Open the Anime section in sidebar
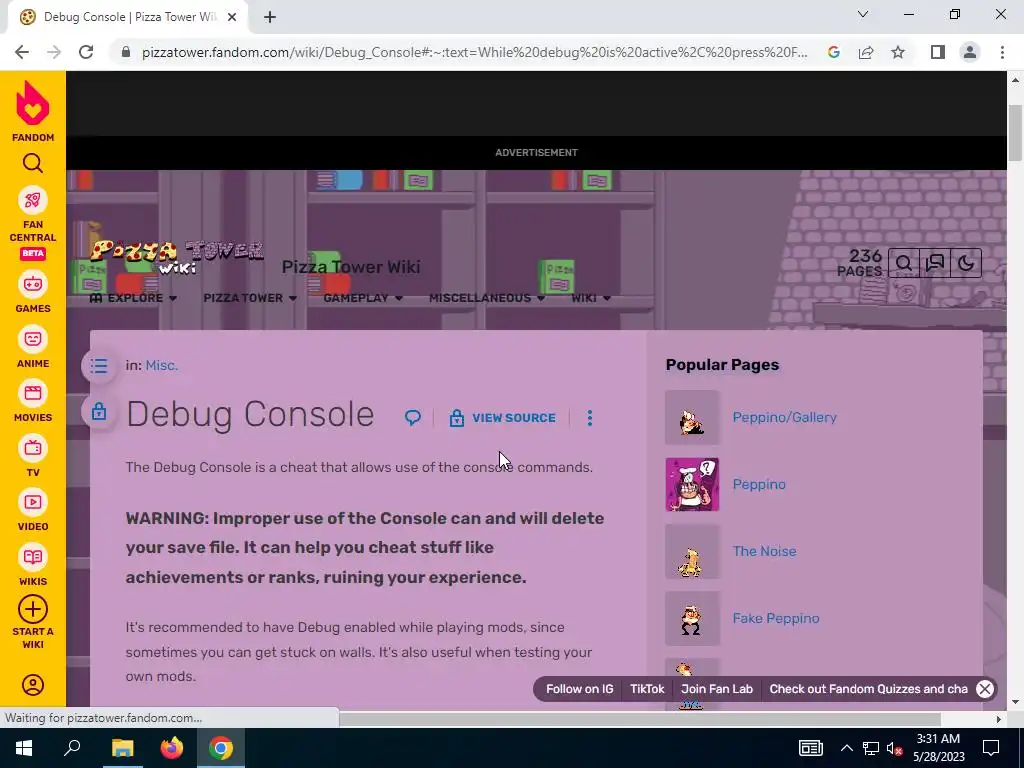 tap(33, 347)
